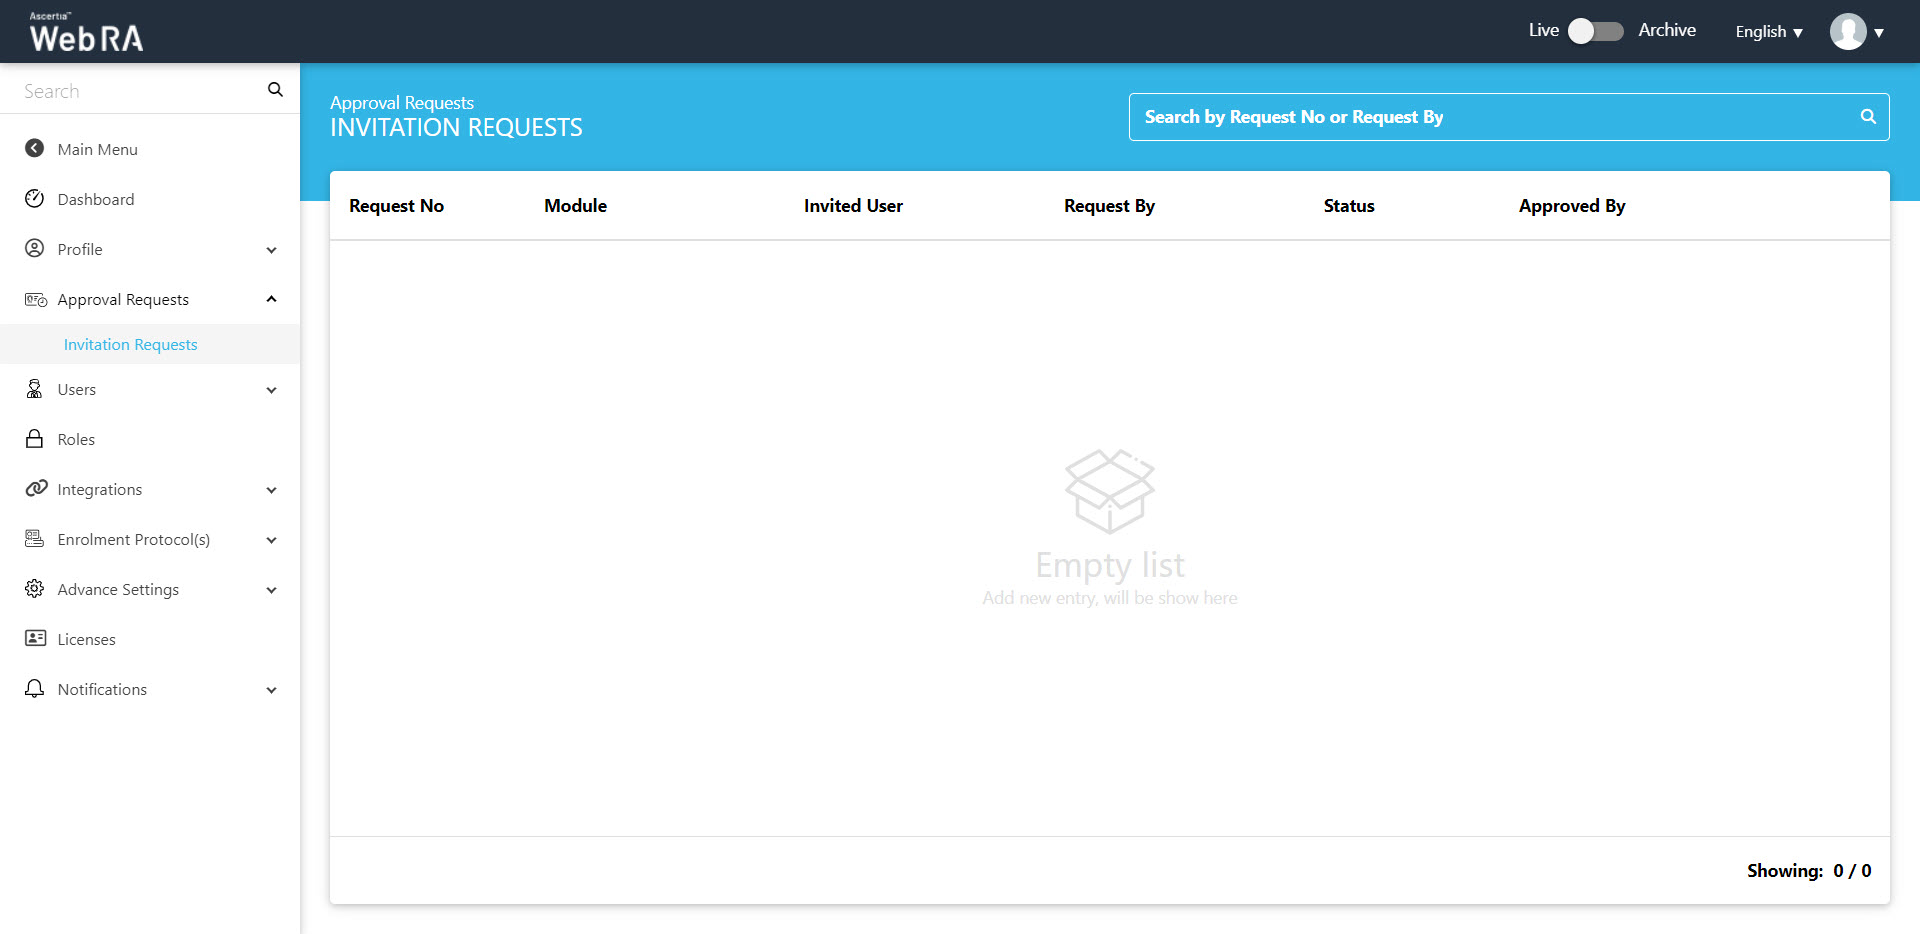Collapse the Approval Requests section
This screenshot has height=934, width=1920.
point(271,299)
